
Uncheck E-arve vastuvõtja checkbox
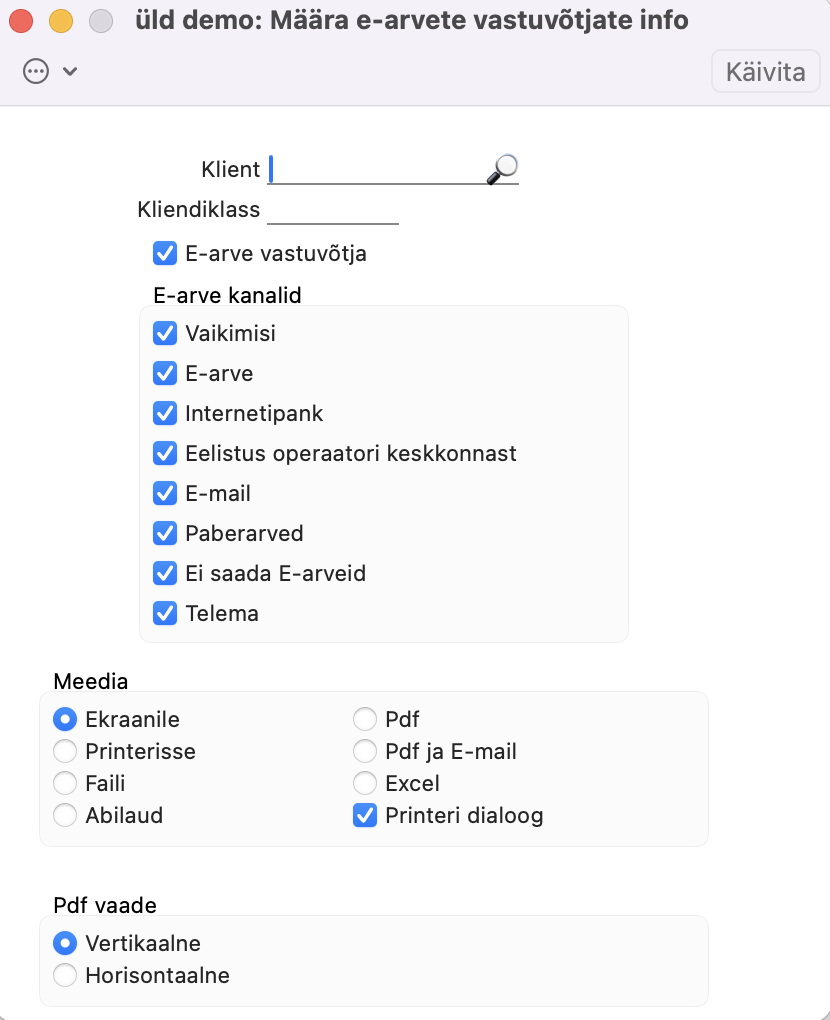tap(165, 254)
